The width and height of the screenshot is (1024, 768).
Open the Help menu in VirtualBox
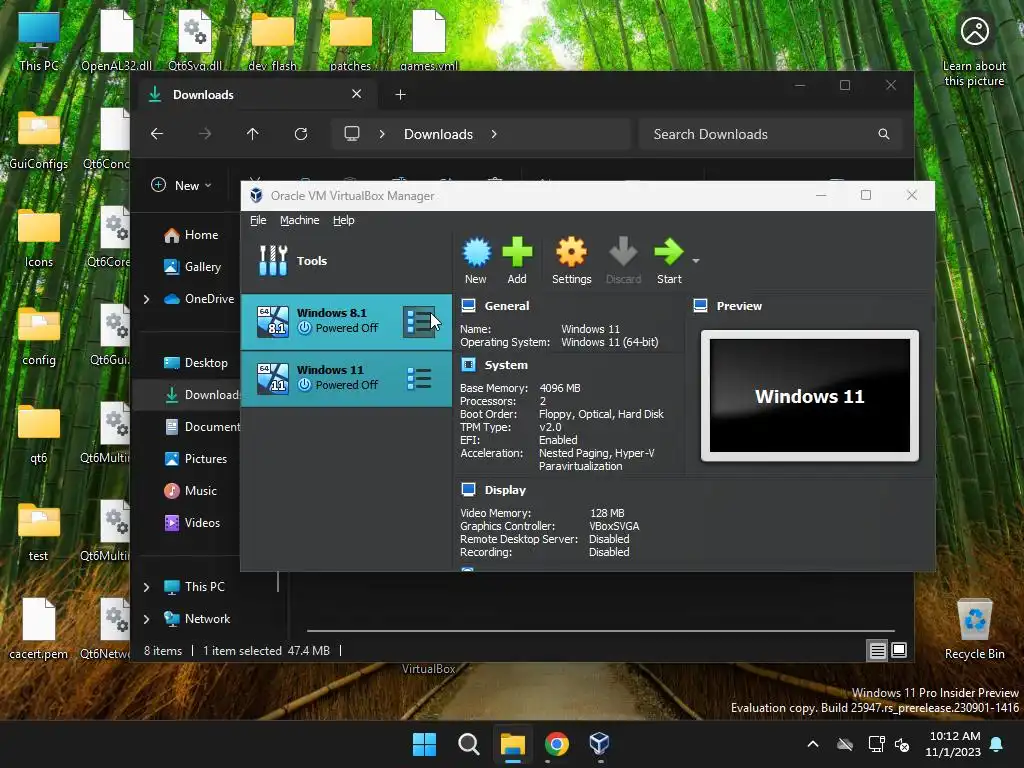pyautogui.click(x=344, y=220)
